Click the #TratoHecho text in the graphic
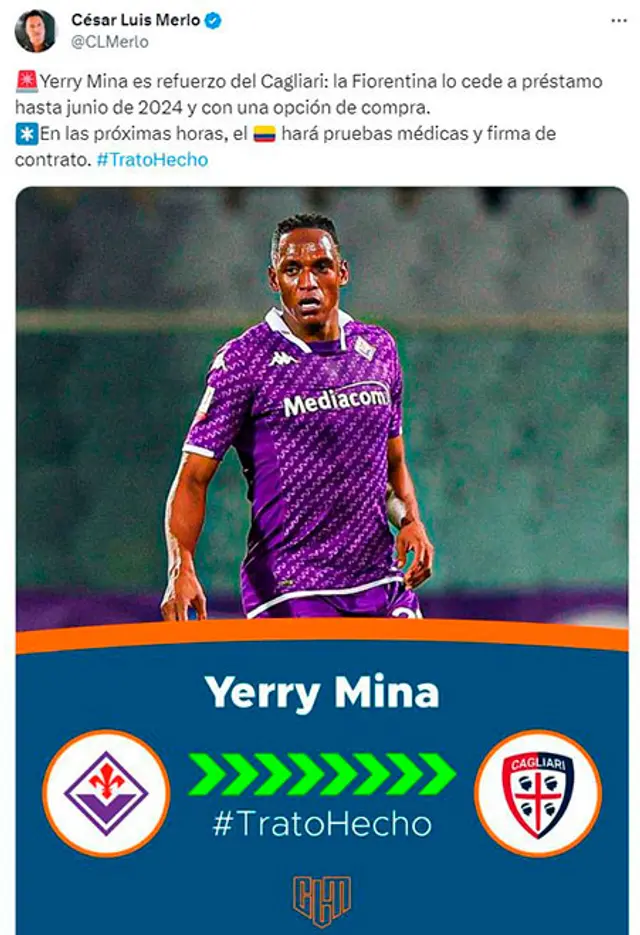 322,823
